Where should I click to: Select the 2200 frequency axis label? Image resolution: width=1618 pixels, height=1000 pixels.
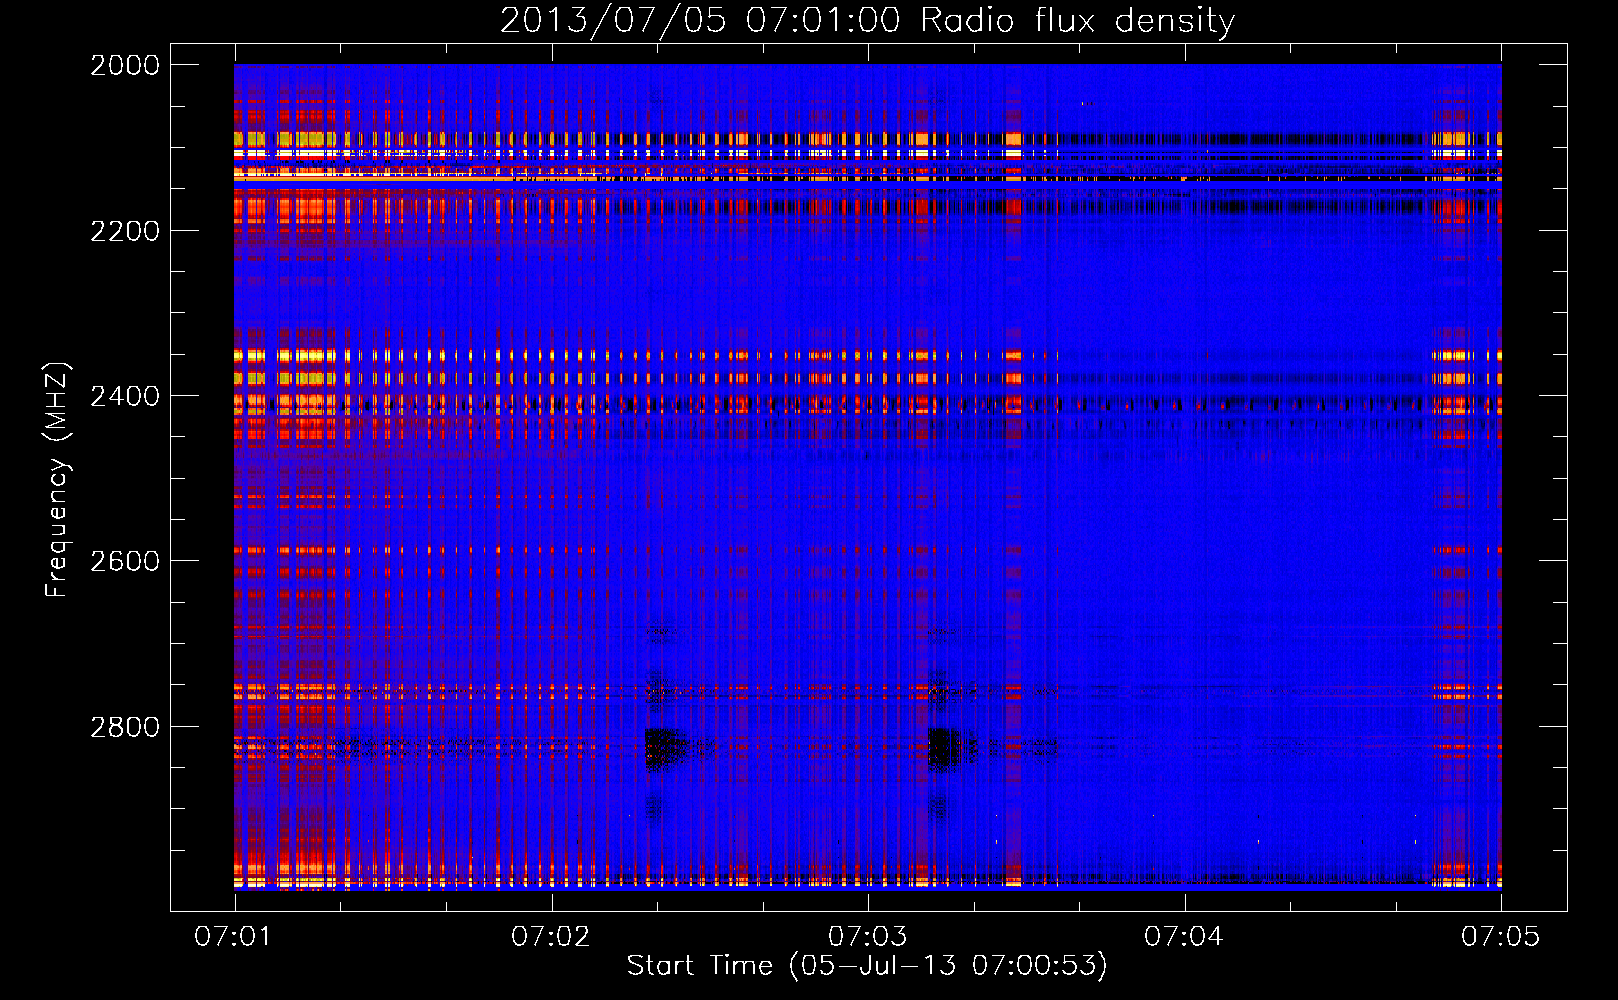click(x=125, y=231)
